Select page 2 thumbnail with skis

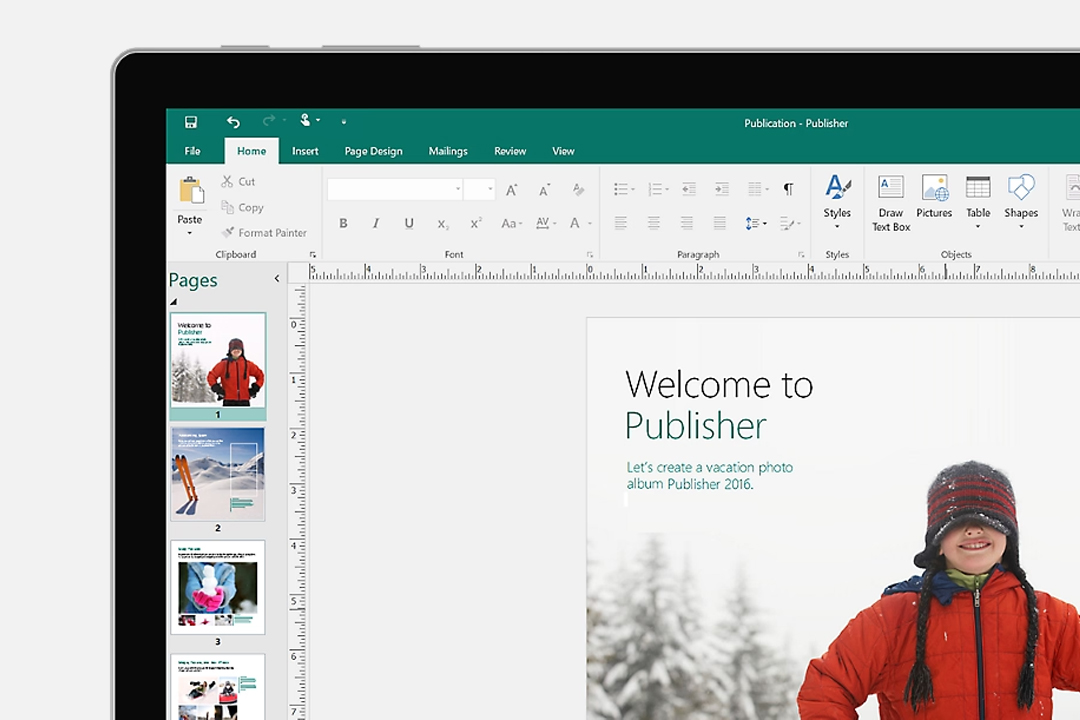click(217, 474)
